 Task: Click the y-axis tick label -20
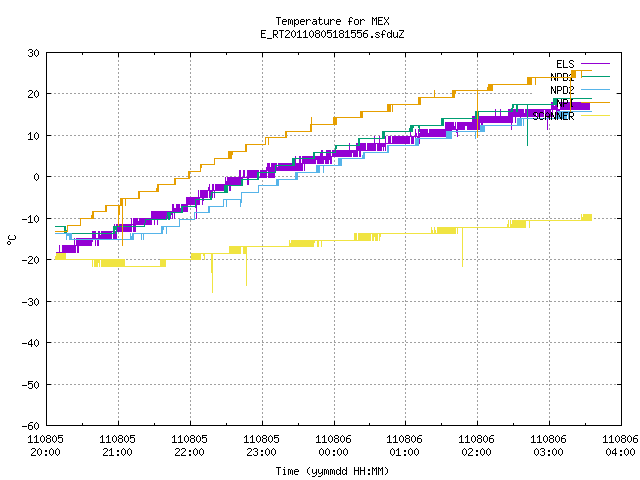tap(31, 260)
